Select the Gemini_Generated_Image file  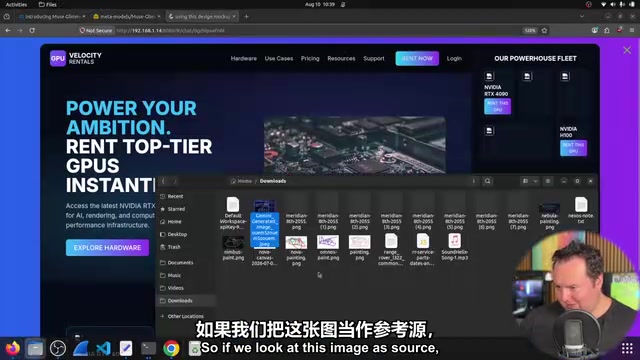264,223
